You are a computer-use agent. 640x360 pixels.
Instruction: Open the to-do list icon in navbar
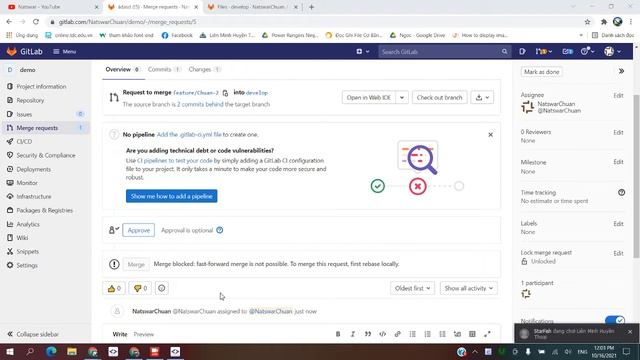[x=567, y=51]
